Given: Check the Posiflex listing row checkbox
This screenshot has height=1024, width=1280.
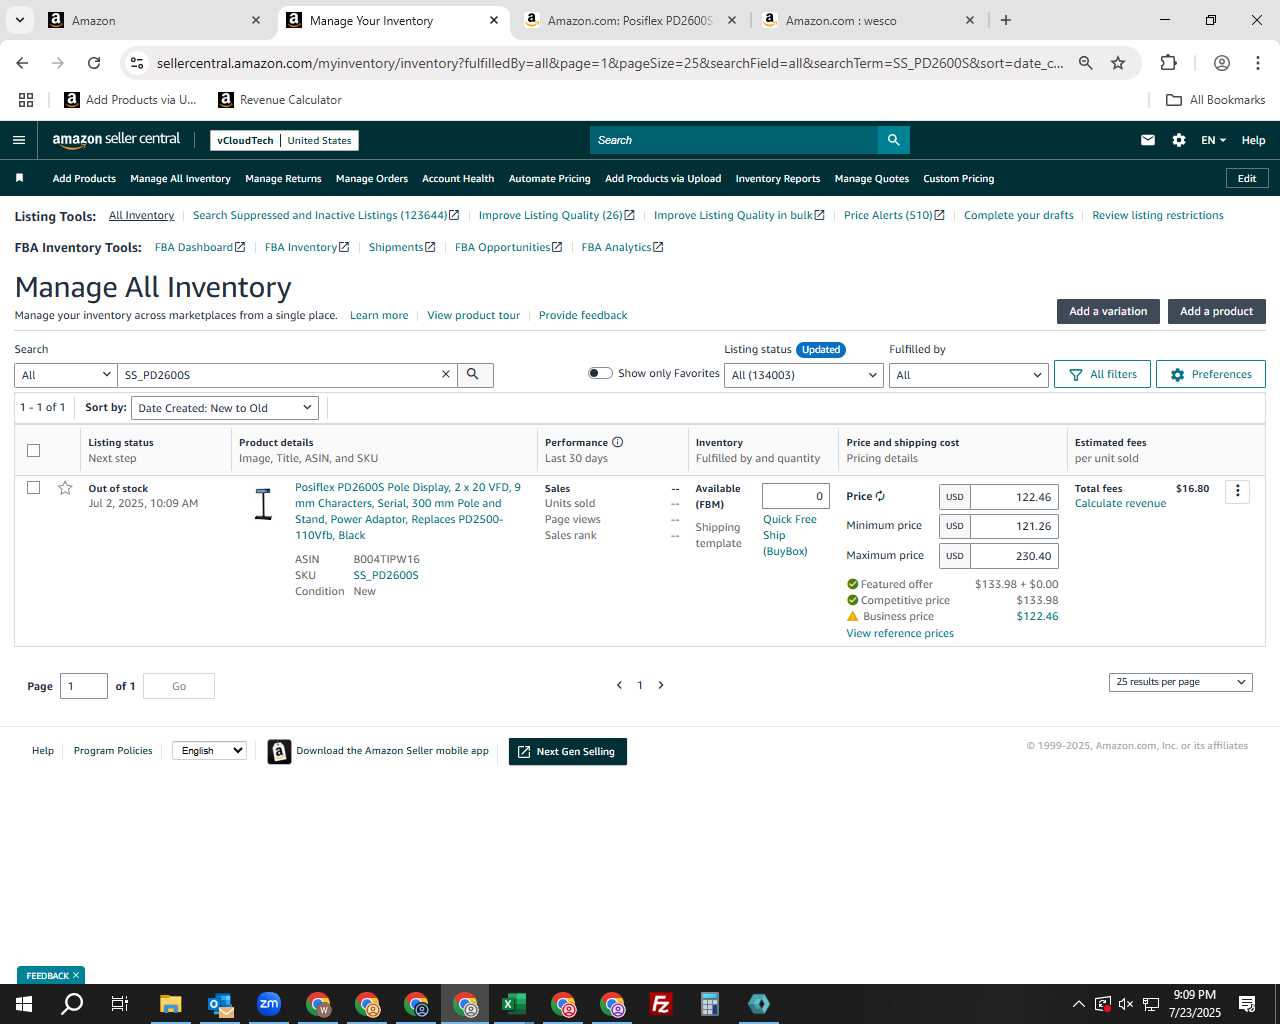Looking at the screenshot, I should pyautogui.click(x=33, y=487).
